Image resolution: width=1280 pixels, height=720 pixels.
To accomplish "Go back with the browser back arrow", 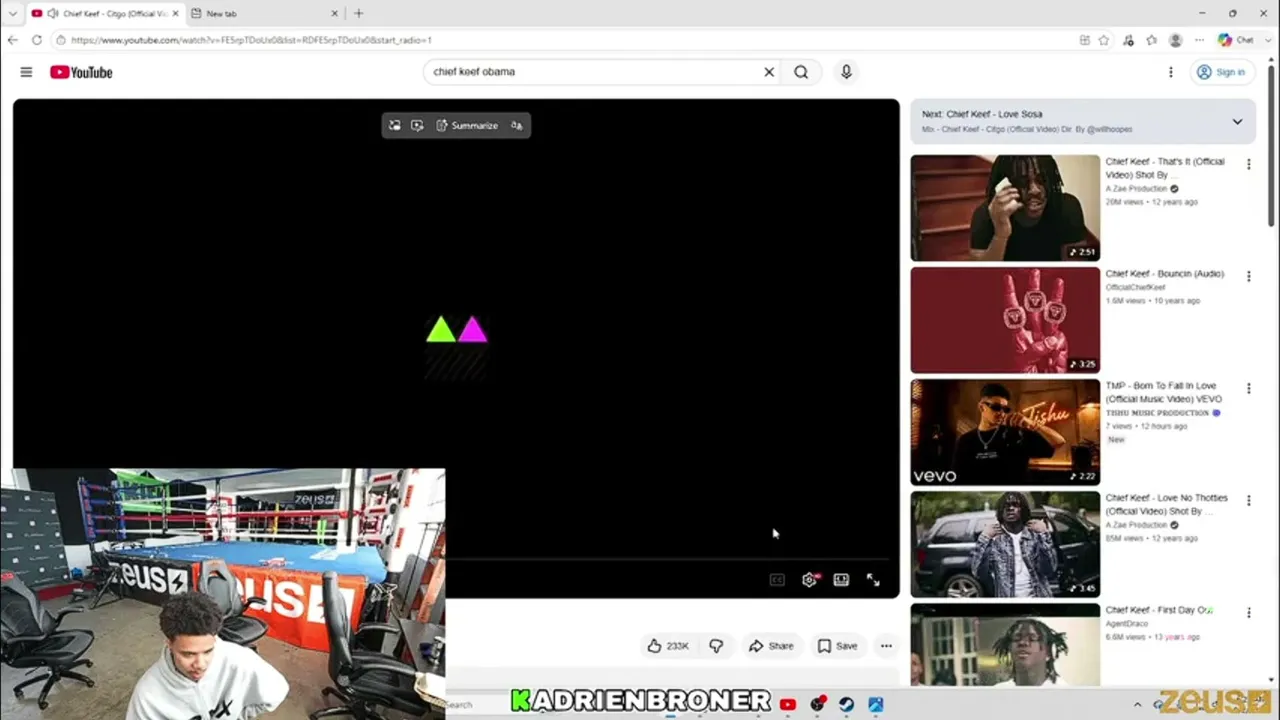I will click(x=12, y=40).
